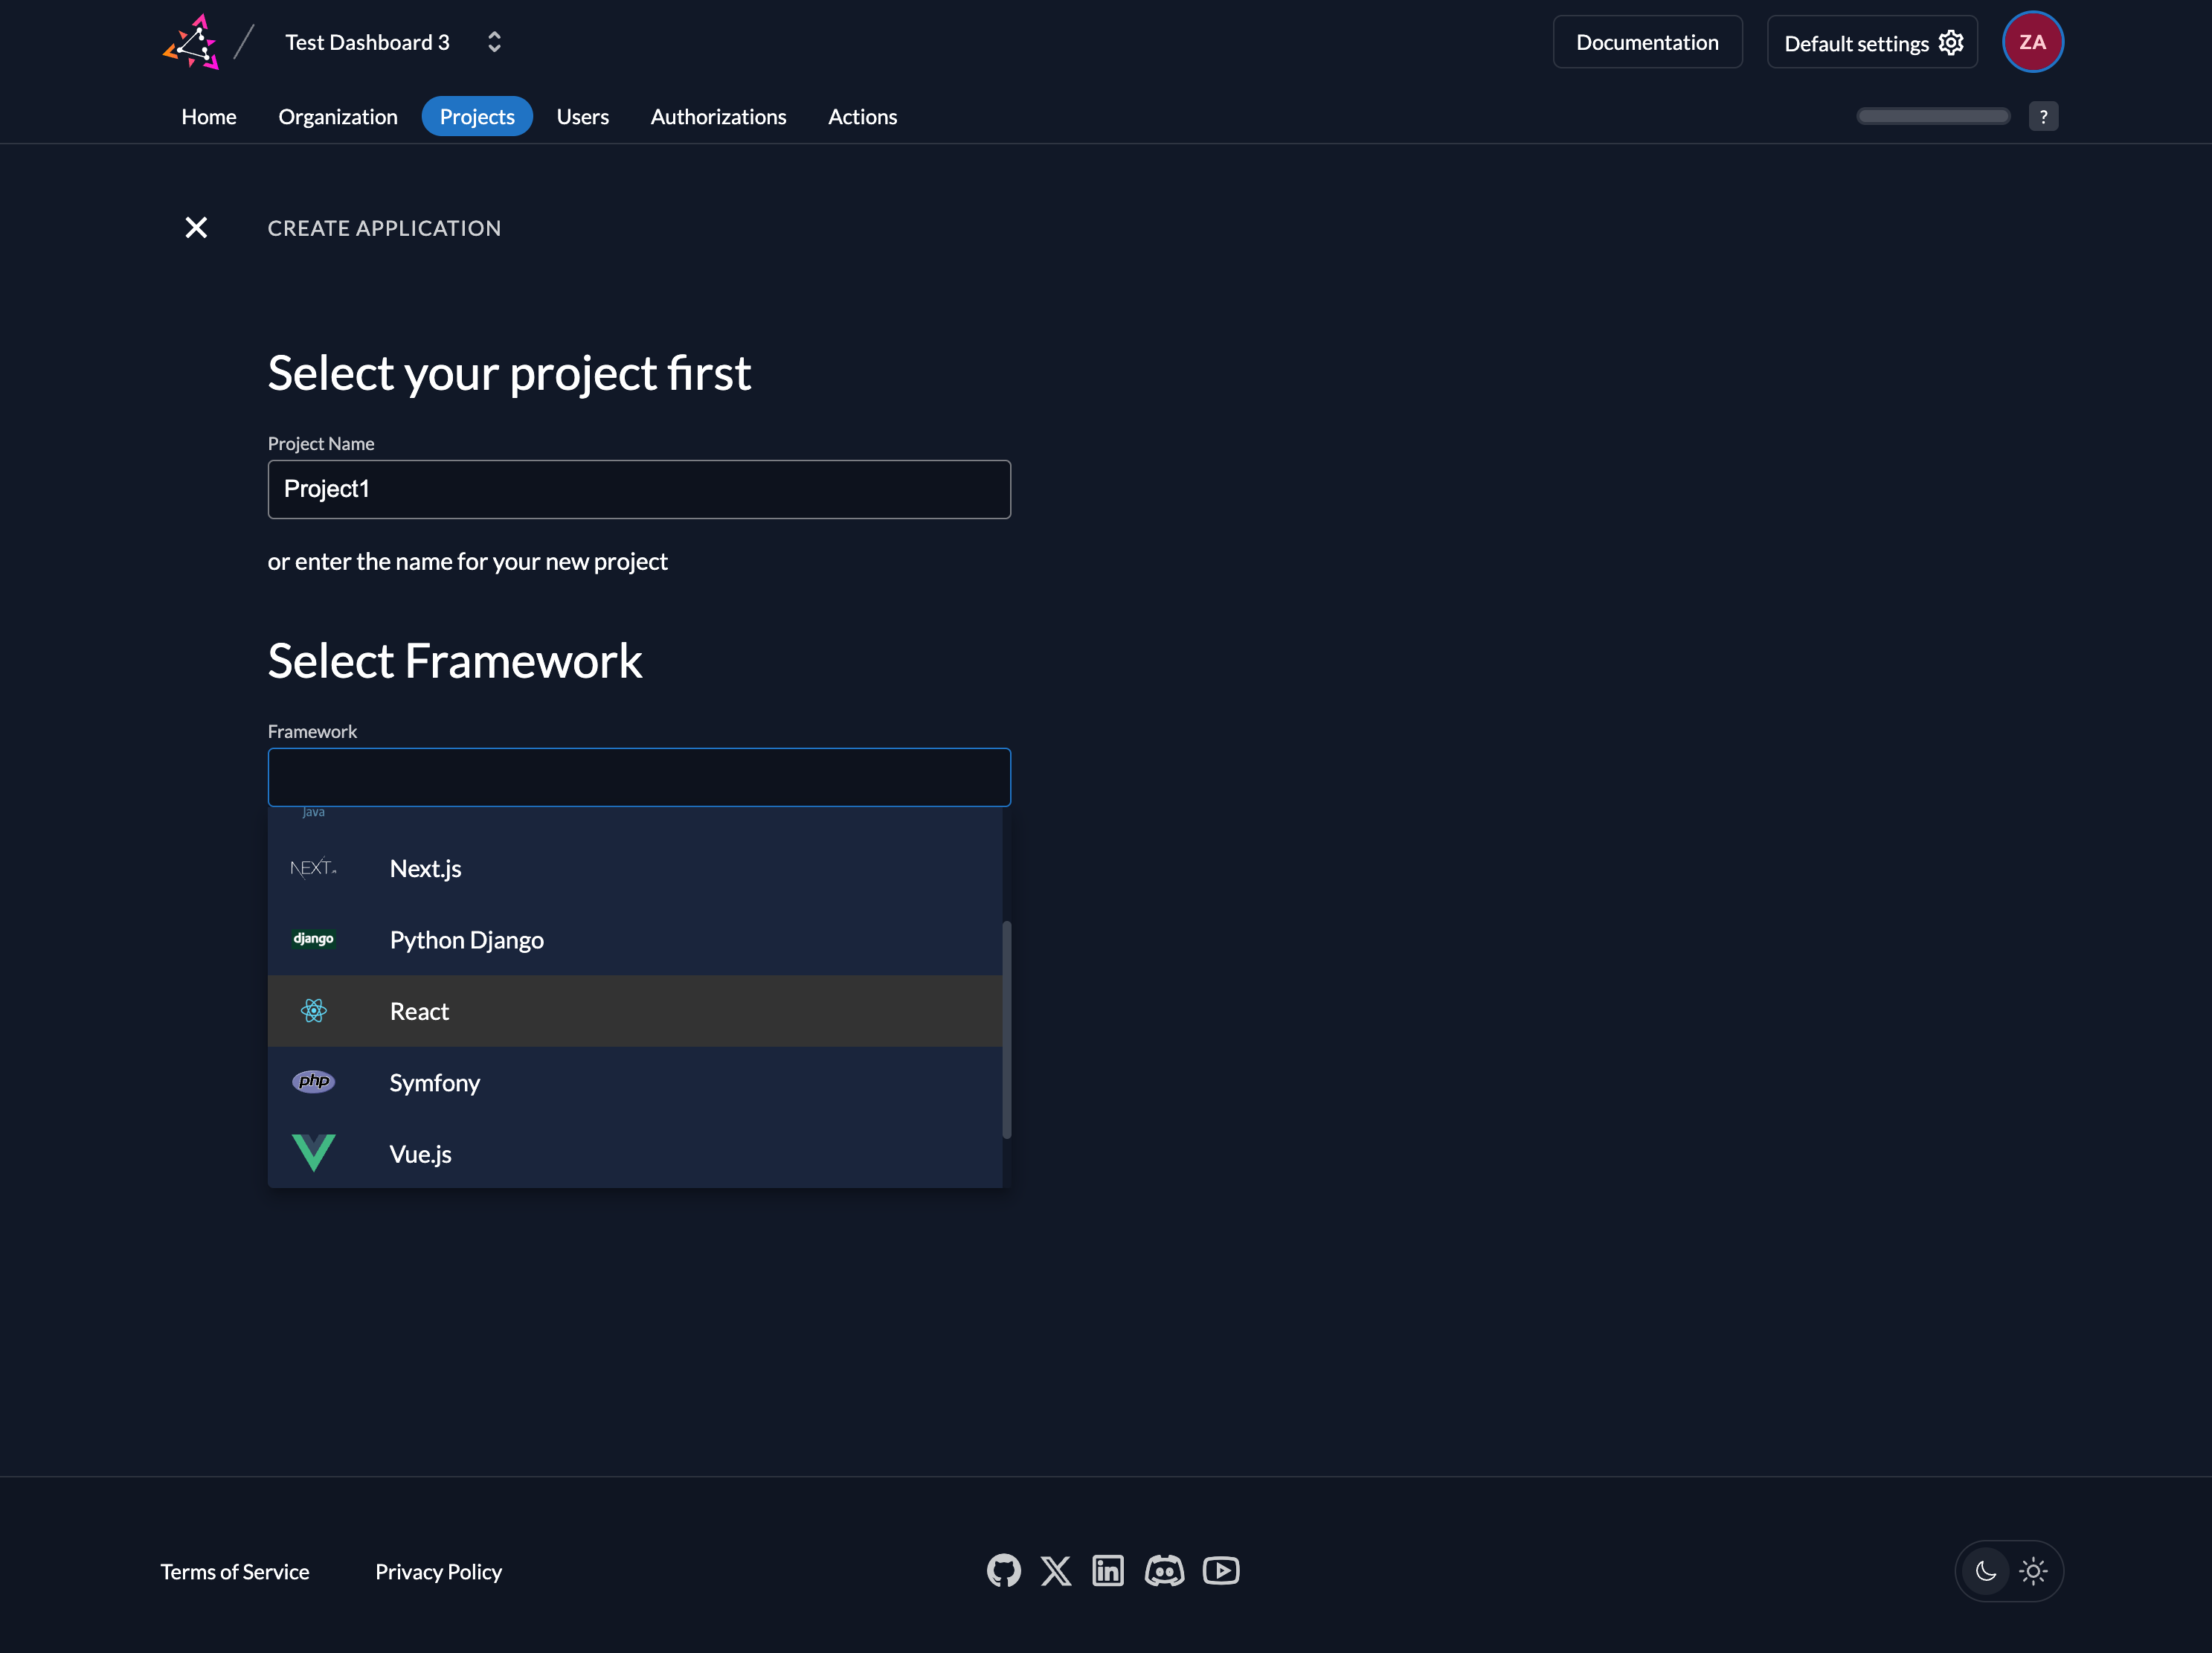2212x1653 pixels.
Task: Open the Users tab
Action: tap(582, 116)
